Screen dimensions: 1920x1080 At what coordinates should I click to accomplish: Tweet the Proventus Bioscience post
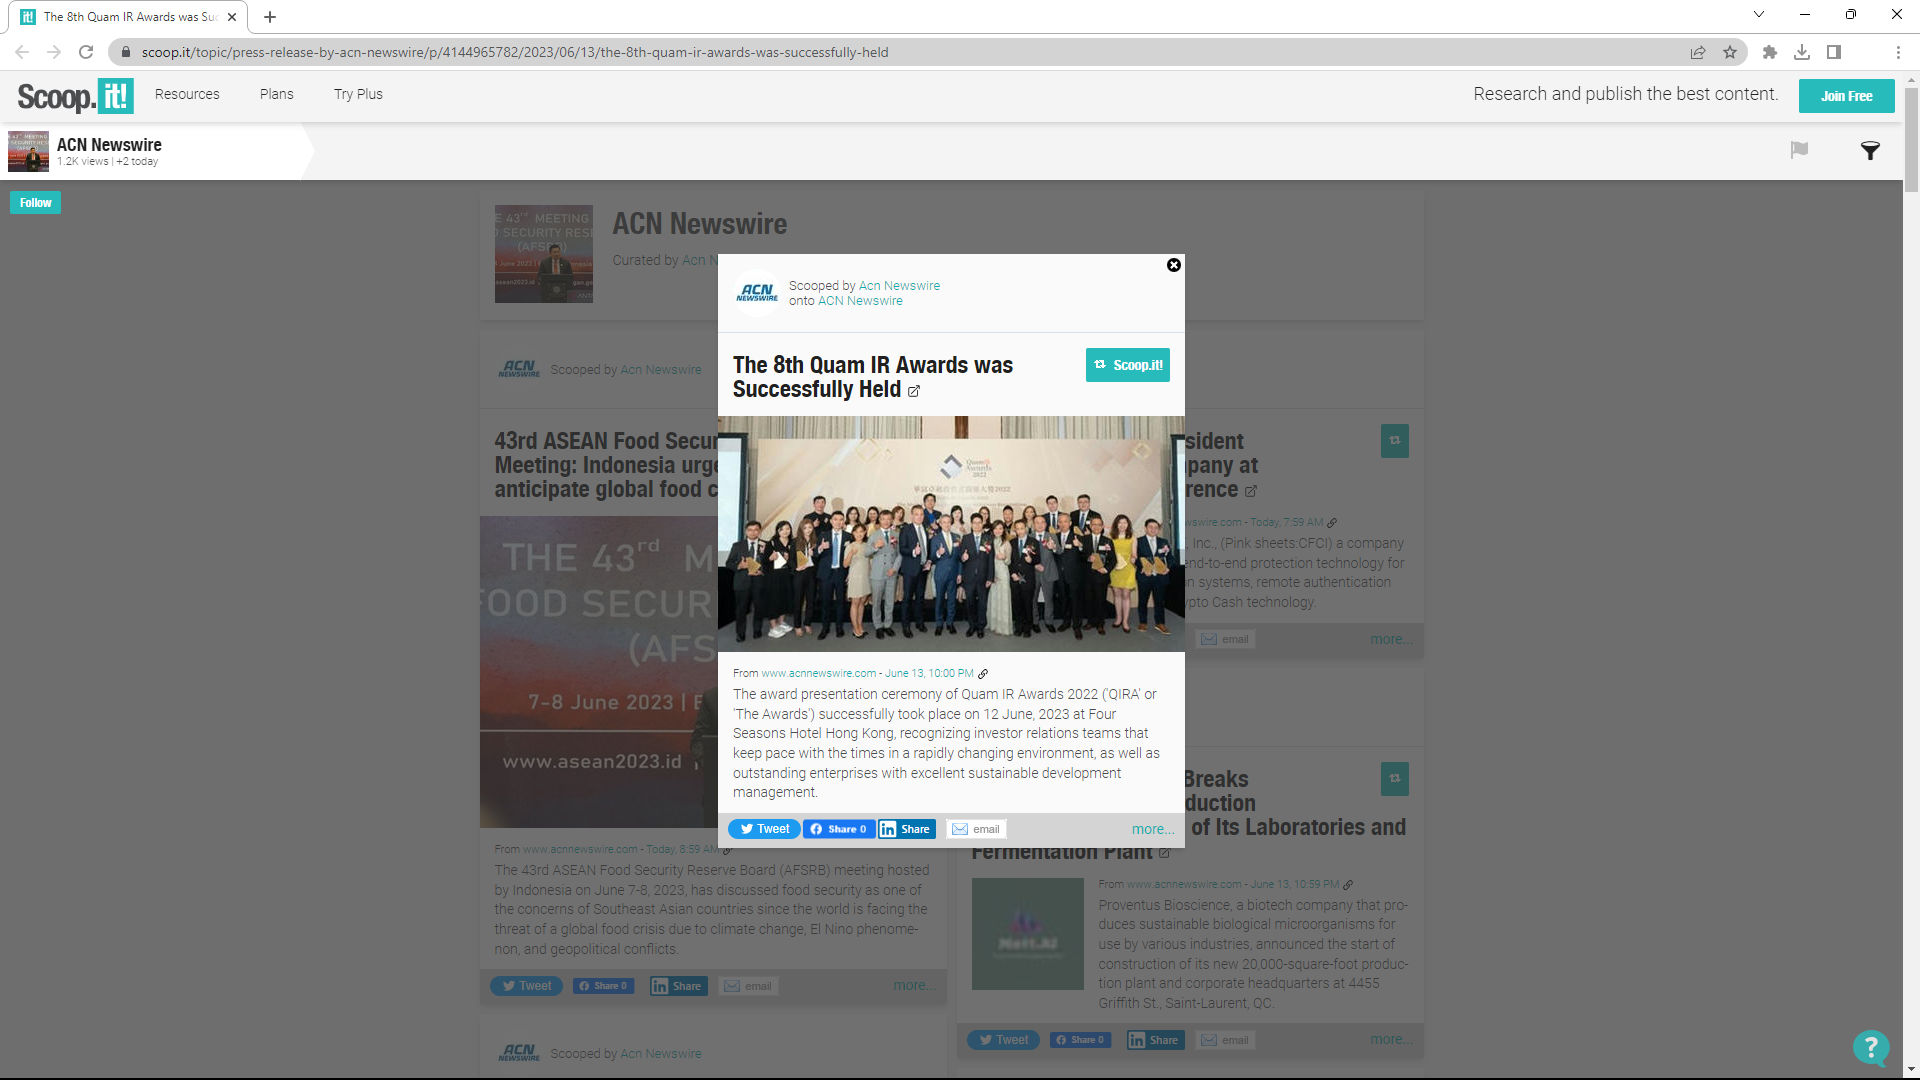pyautogui.click(x=1003, y=1040)
